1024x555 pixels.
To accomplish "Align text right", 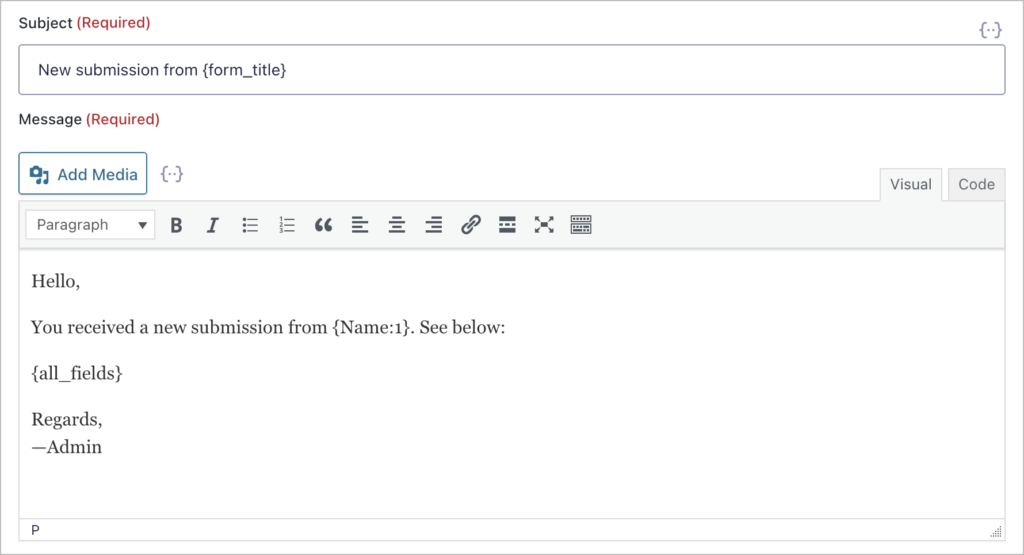I will click(434, 225).
